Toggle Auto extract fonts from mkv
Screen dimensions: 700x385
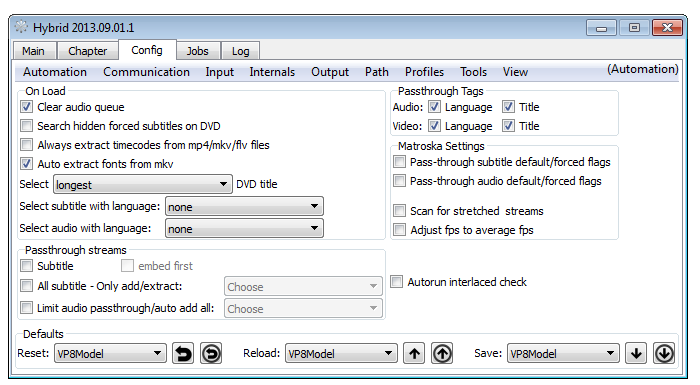point(26,164)
